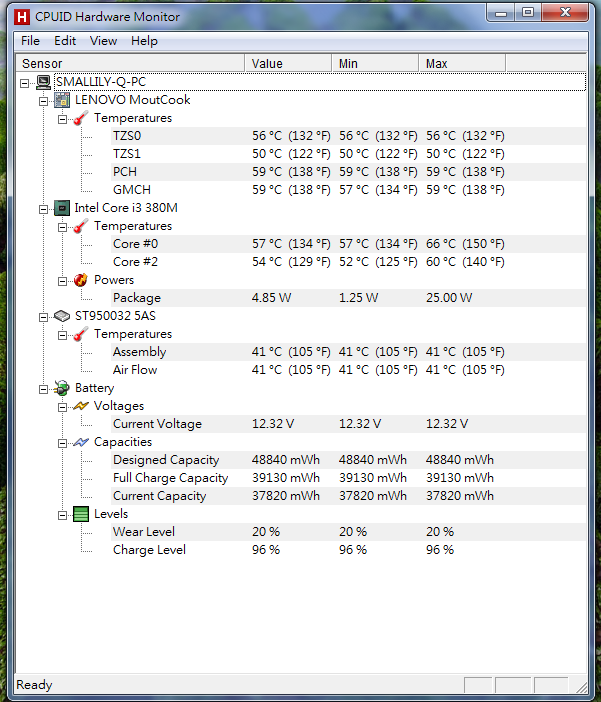Click the Value column header

(288, 64)
